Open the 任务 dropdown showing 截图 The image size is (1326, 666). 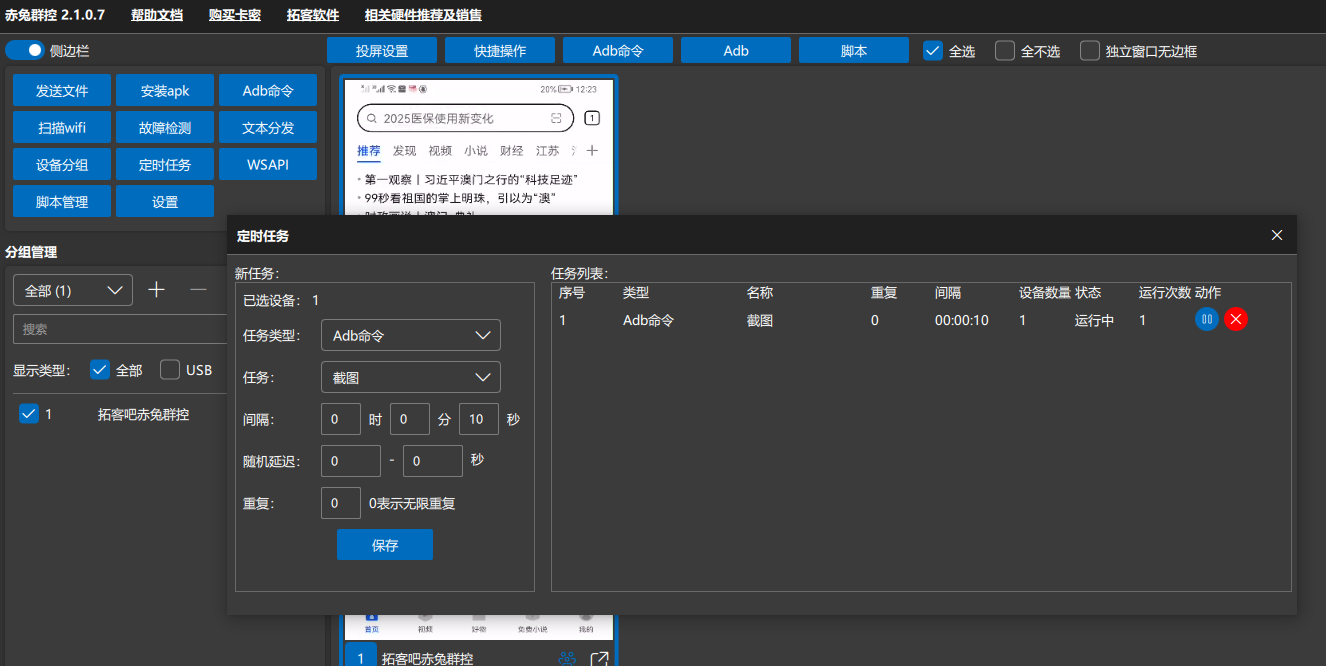click(x=410, y=377)
